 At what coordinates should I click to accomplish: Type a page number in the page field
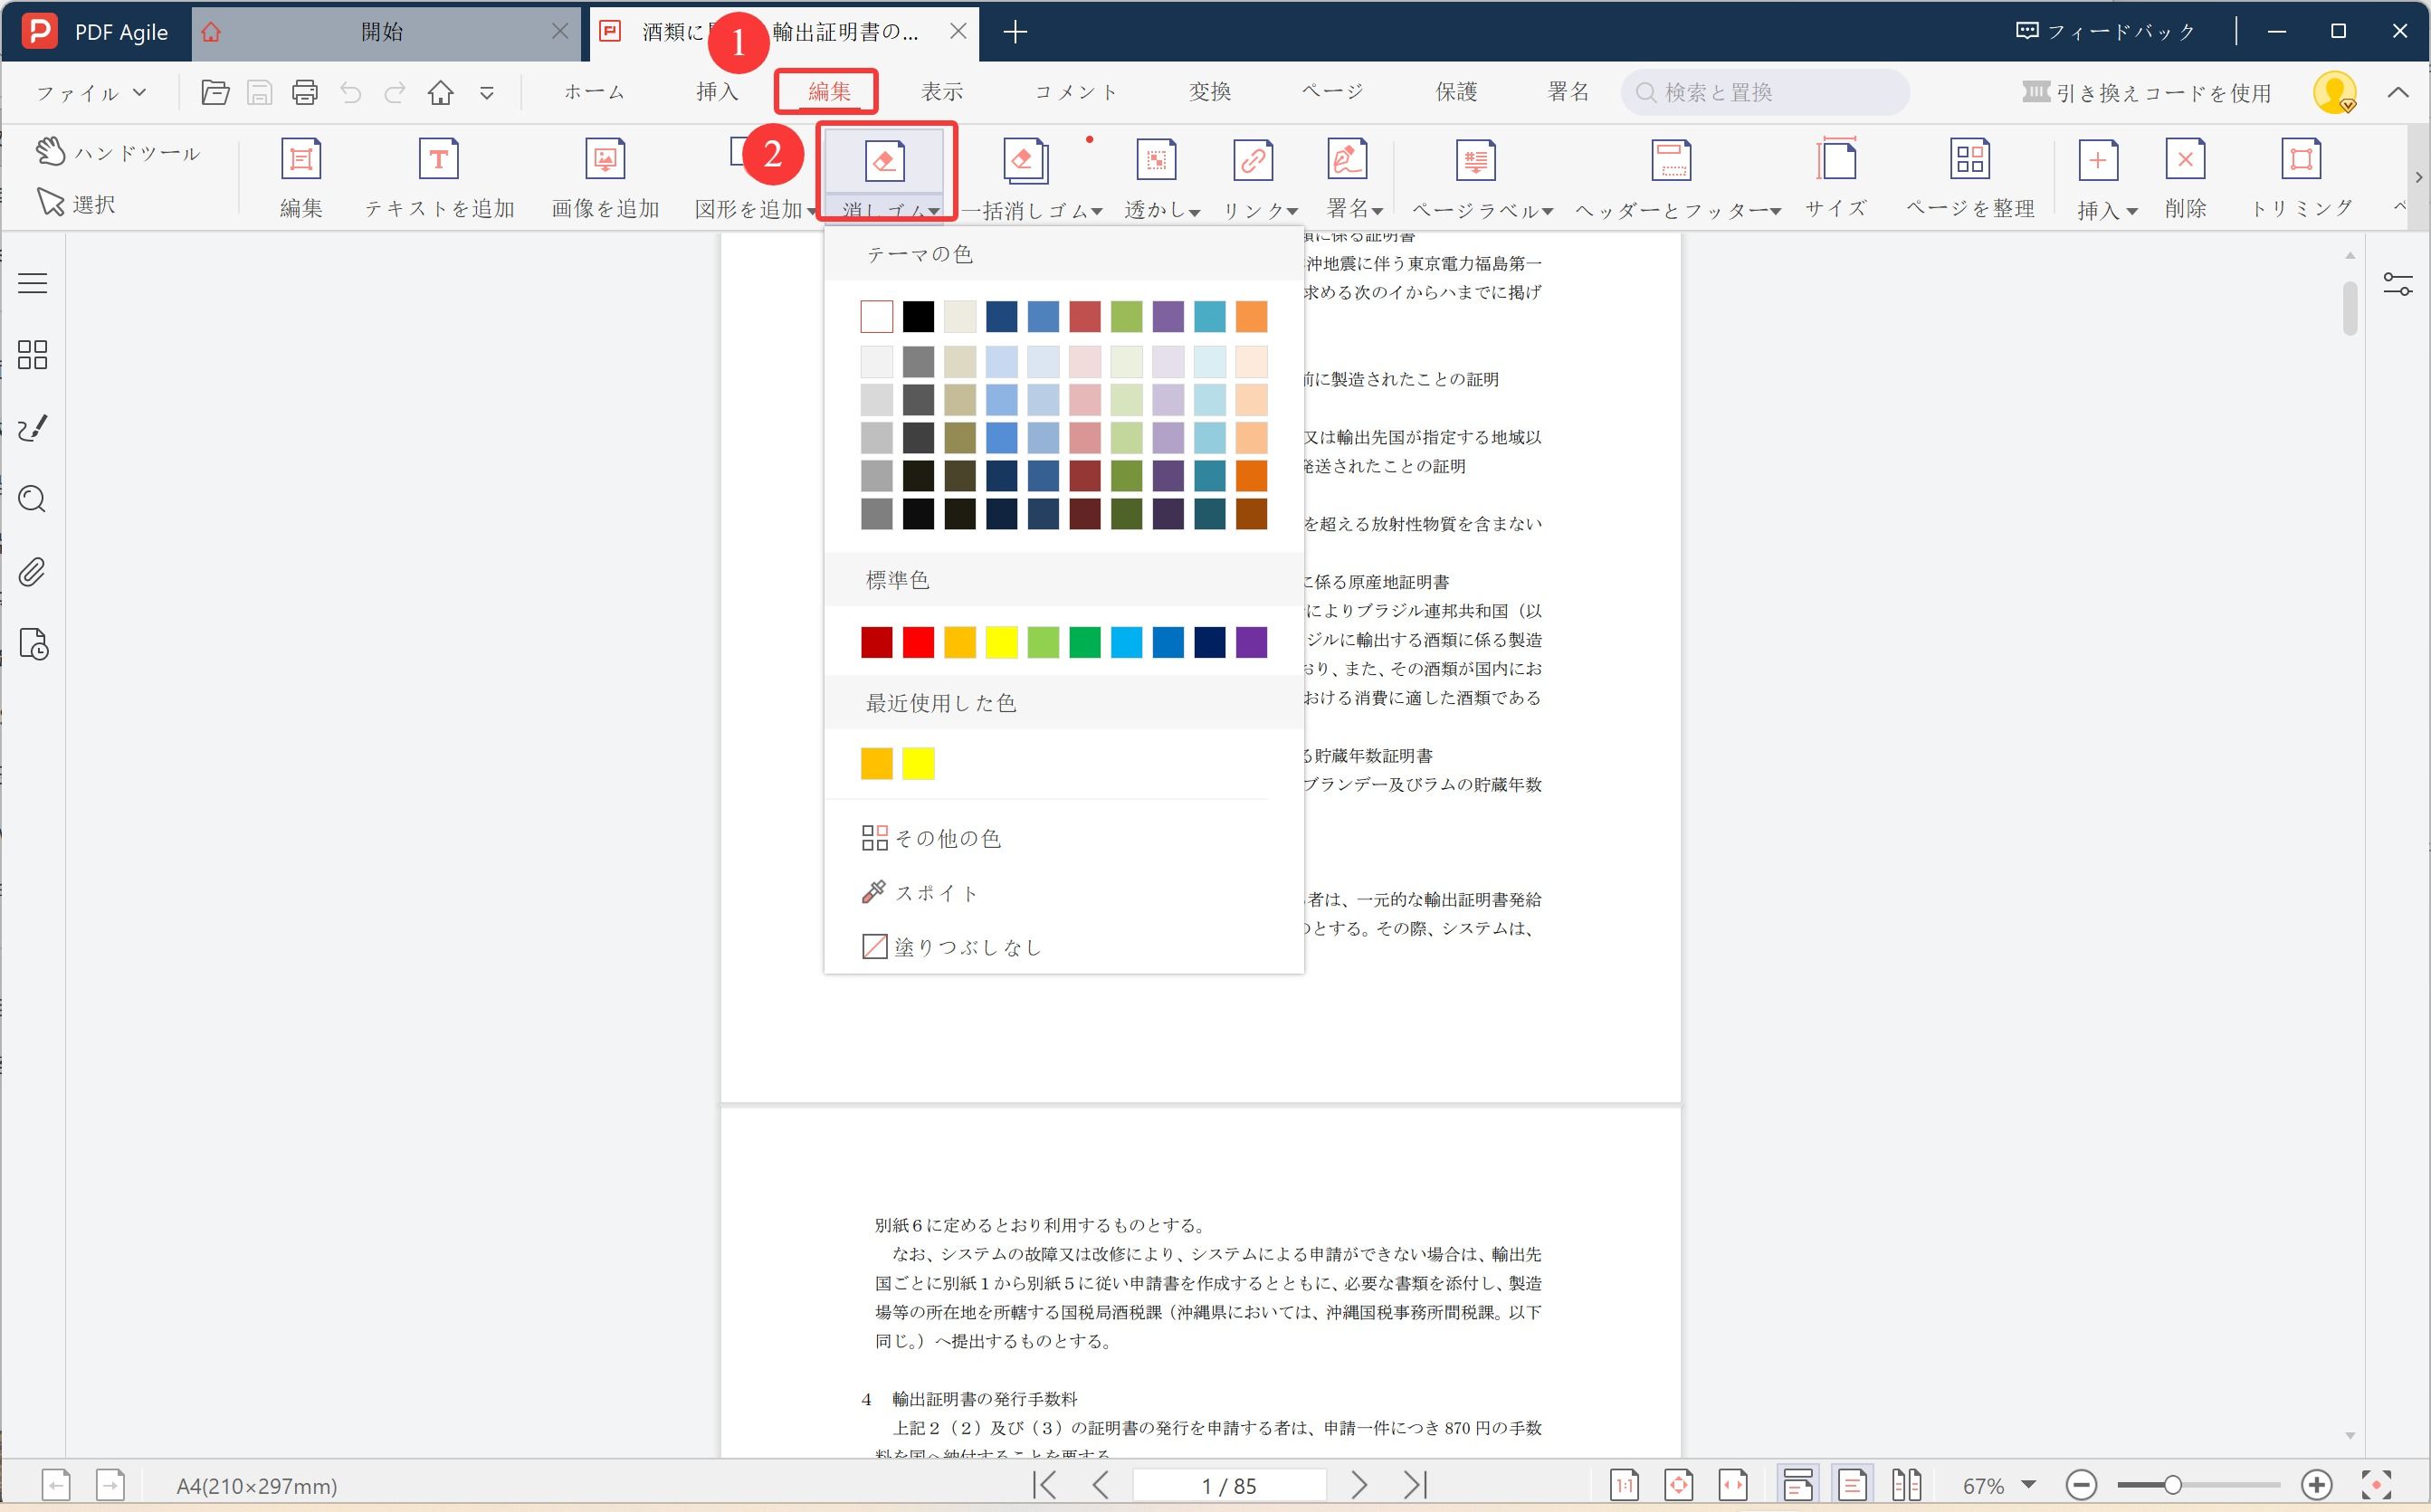click(1229, 1485)
